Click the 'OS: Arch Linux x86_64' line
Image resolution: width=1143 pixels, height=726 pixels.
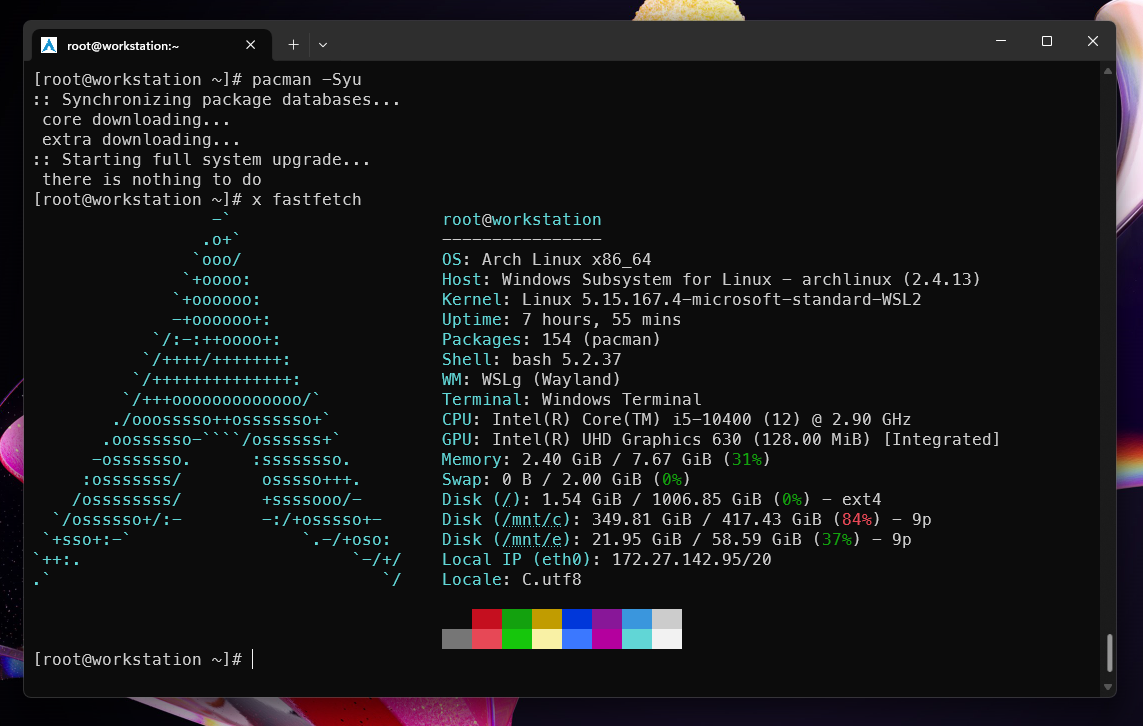coord(546,259)
